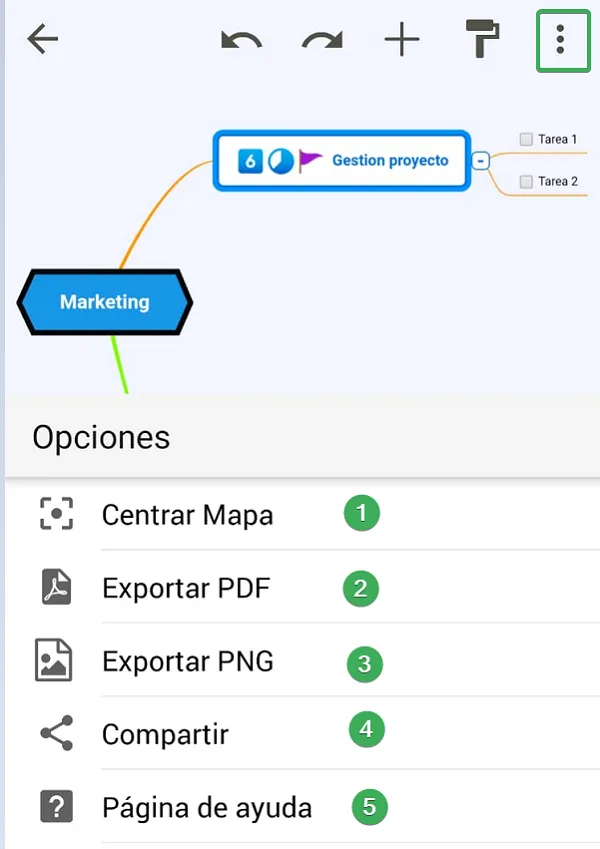
Task: Collapse the Gestion proyecto branch
Action: click(x=480, y=161)
